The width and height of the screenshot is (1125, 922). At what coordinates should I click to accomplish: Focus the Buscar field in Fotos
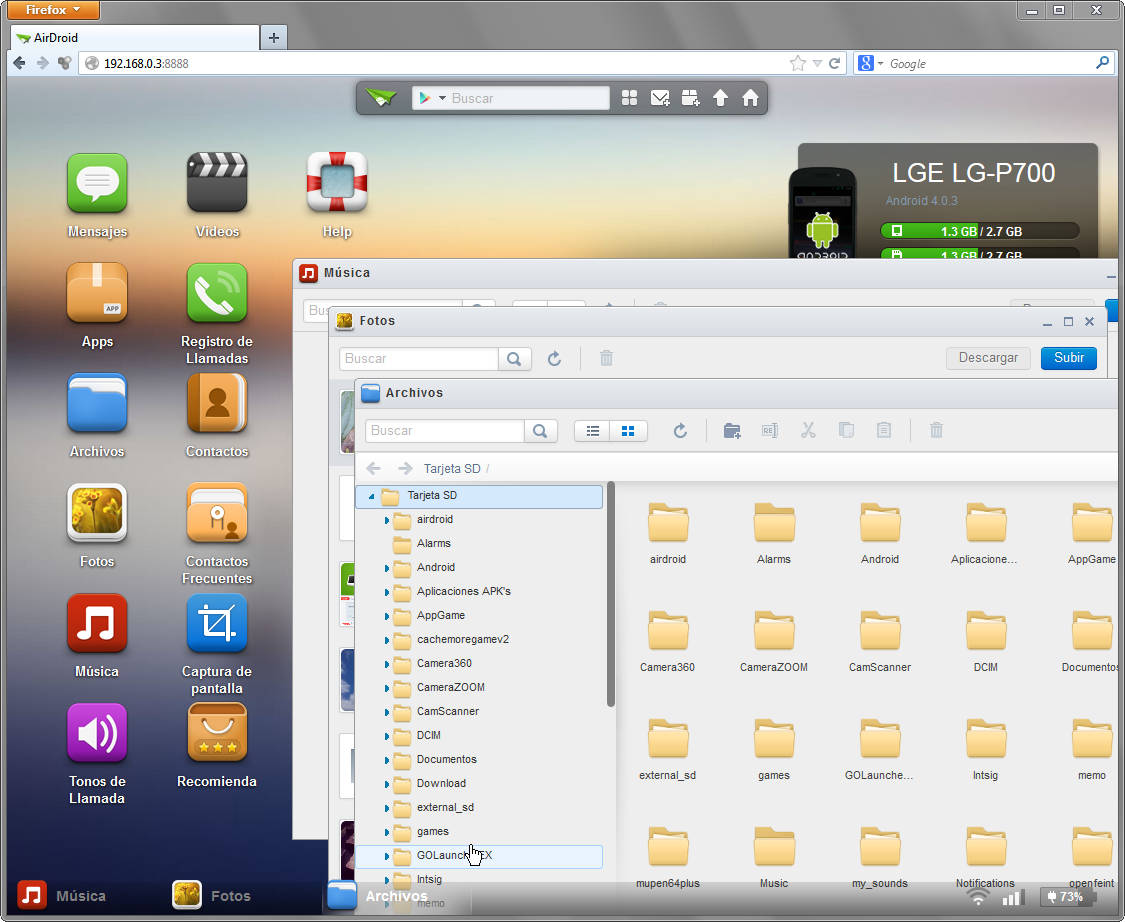[x=419, y=358]
